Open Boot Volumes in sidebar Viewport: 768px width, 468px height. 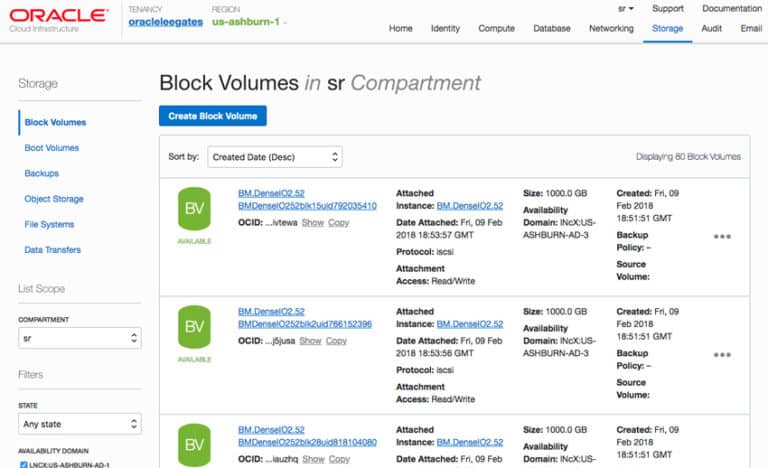pyautogui.click(x=51, y=148)
